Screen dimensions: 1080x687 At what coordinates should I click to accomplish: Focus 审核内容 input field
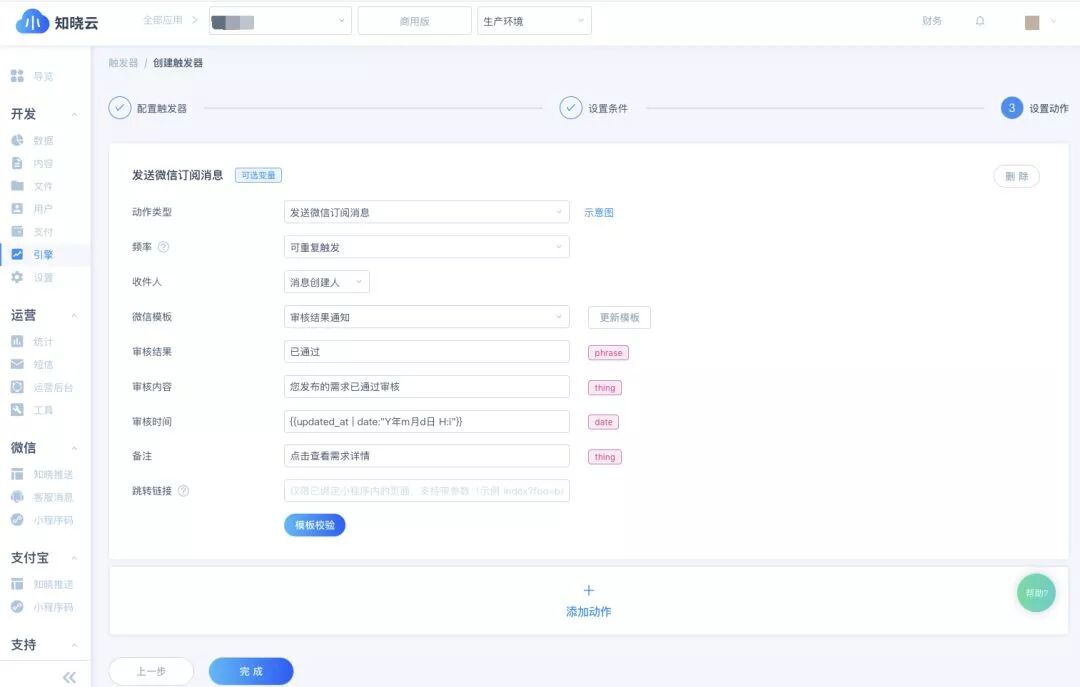click(x=426, y=387)
